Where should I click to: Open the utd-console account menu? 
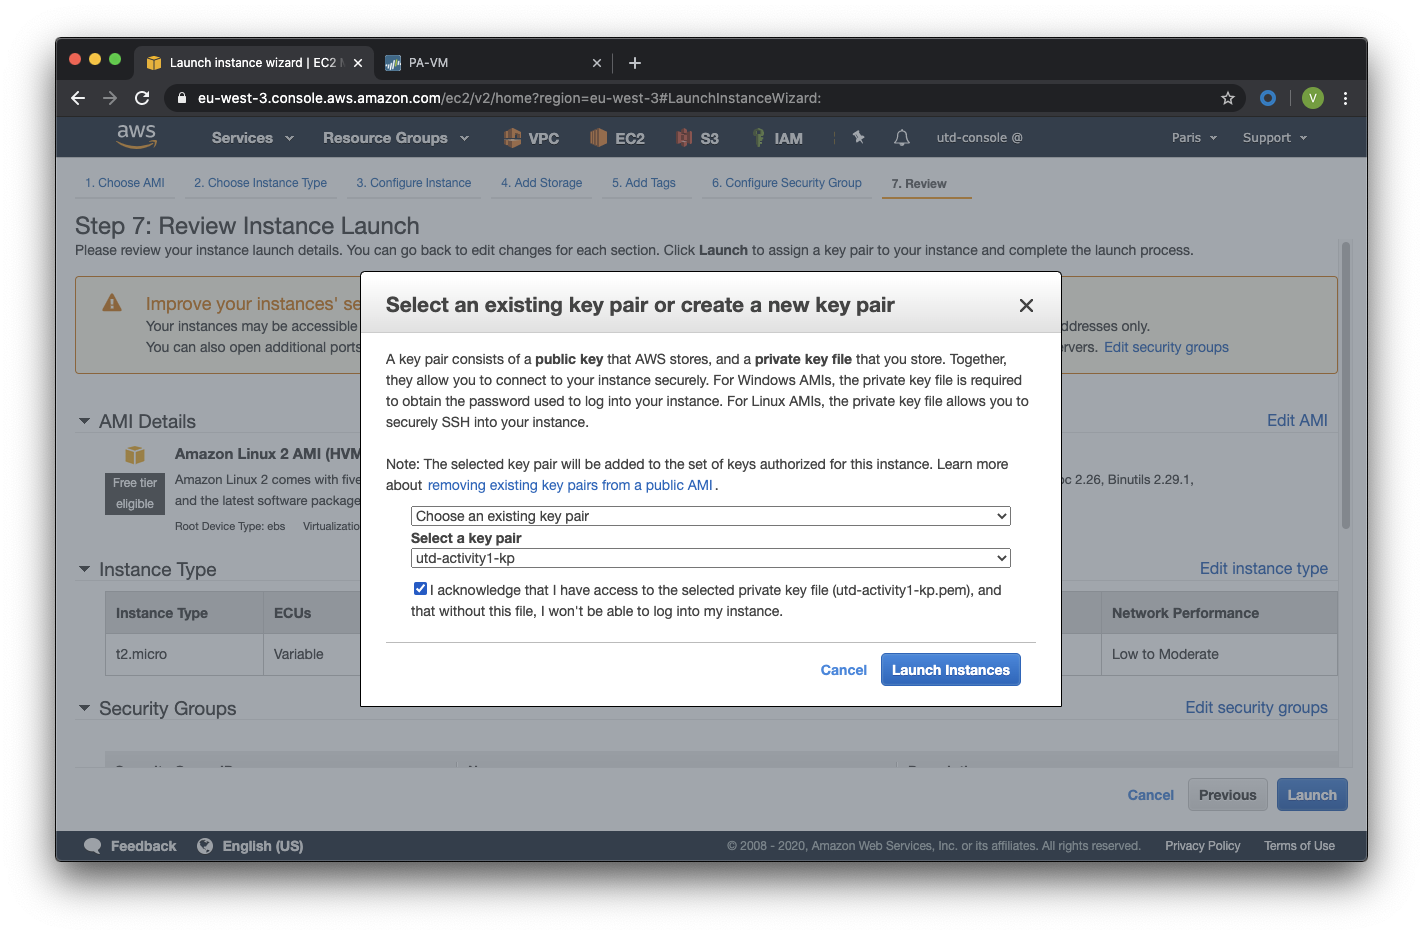click(x=979, y=138)
